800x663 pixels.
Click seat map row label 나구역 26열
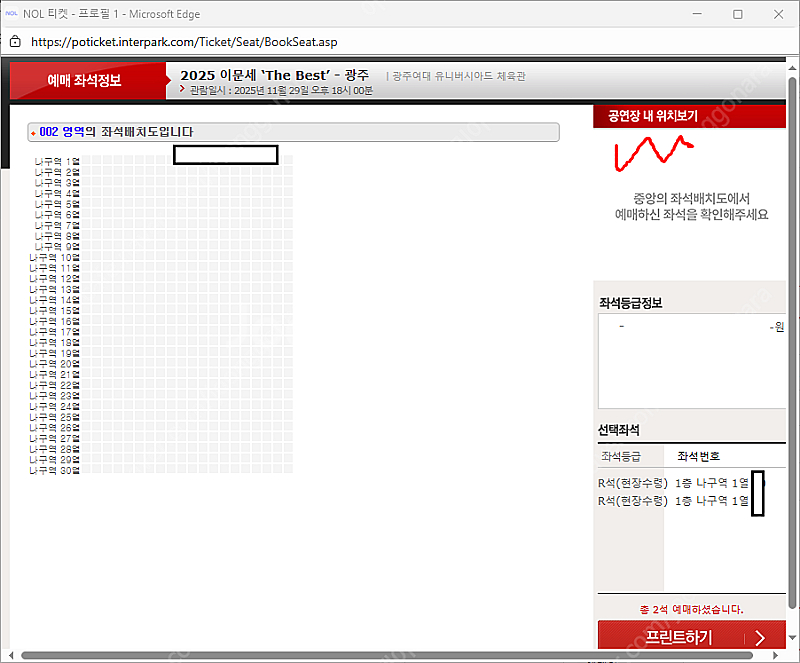click(55, 428)
